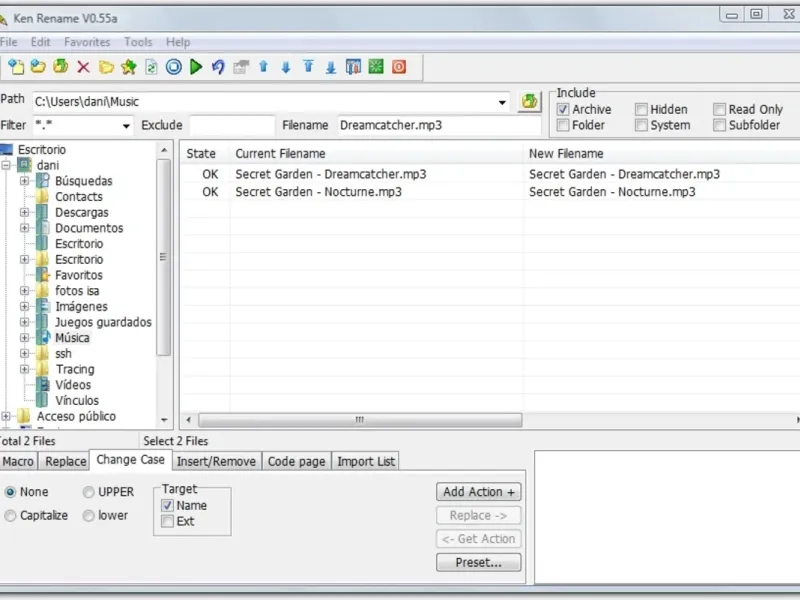Screen dimensions: 800x600
Task: Enable the Subfolder checkbox
Action: (719, 125)
